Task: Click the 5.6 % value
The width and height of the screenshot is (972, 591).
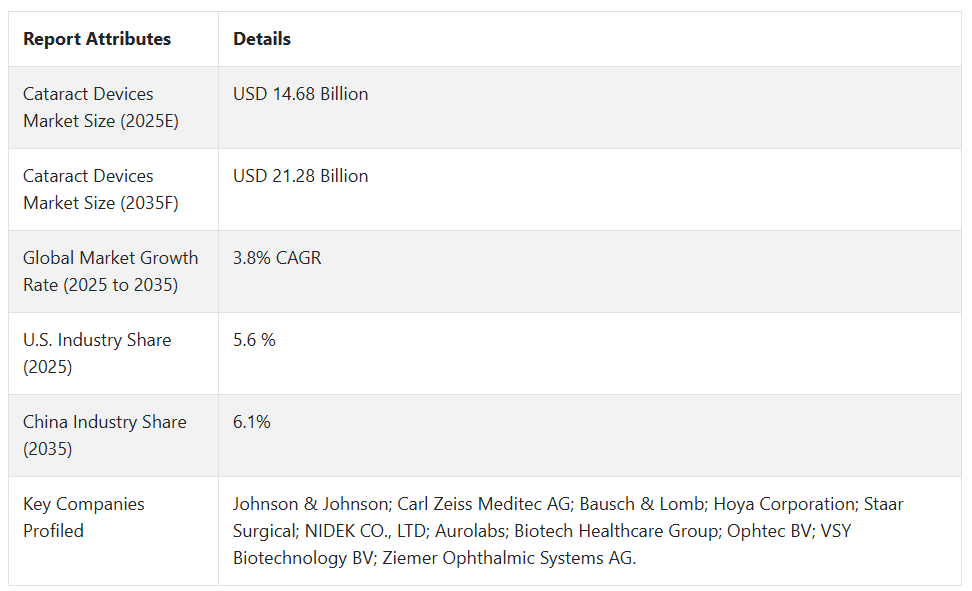Action: coord(254,339)
